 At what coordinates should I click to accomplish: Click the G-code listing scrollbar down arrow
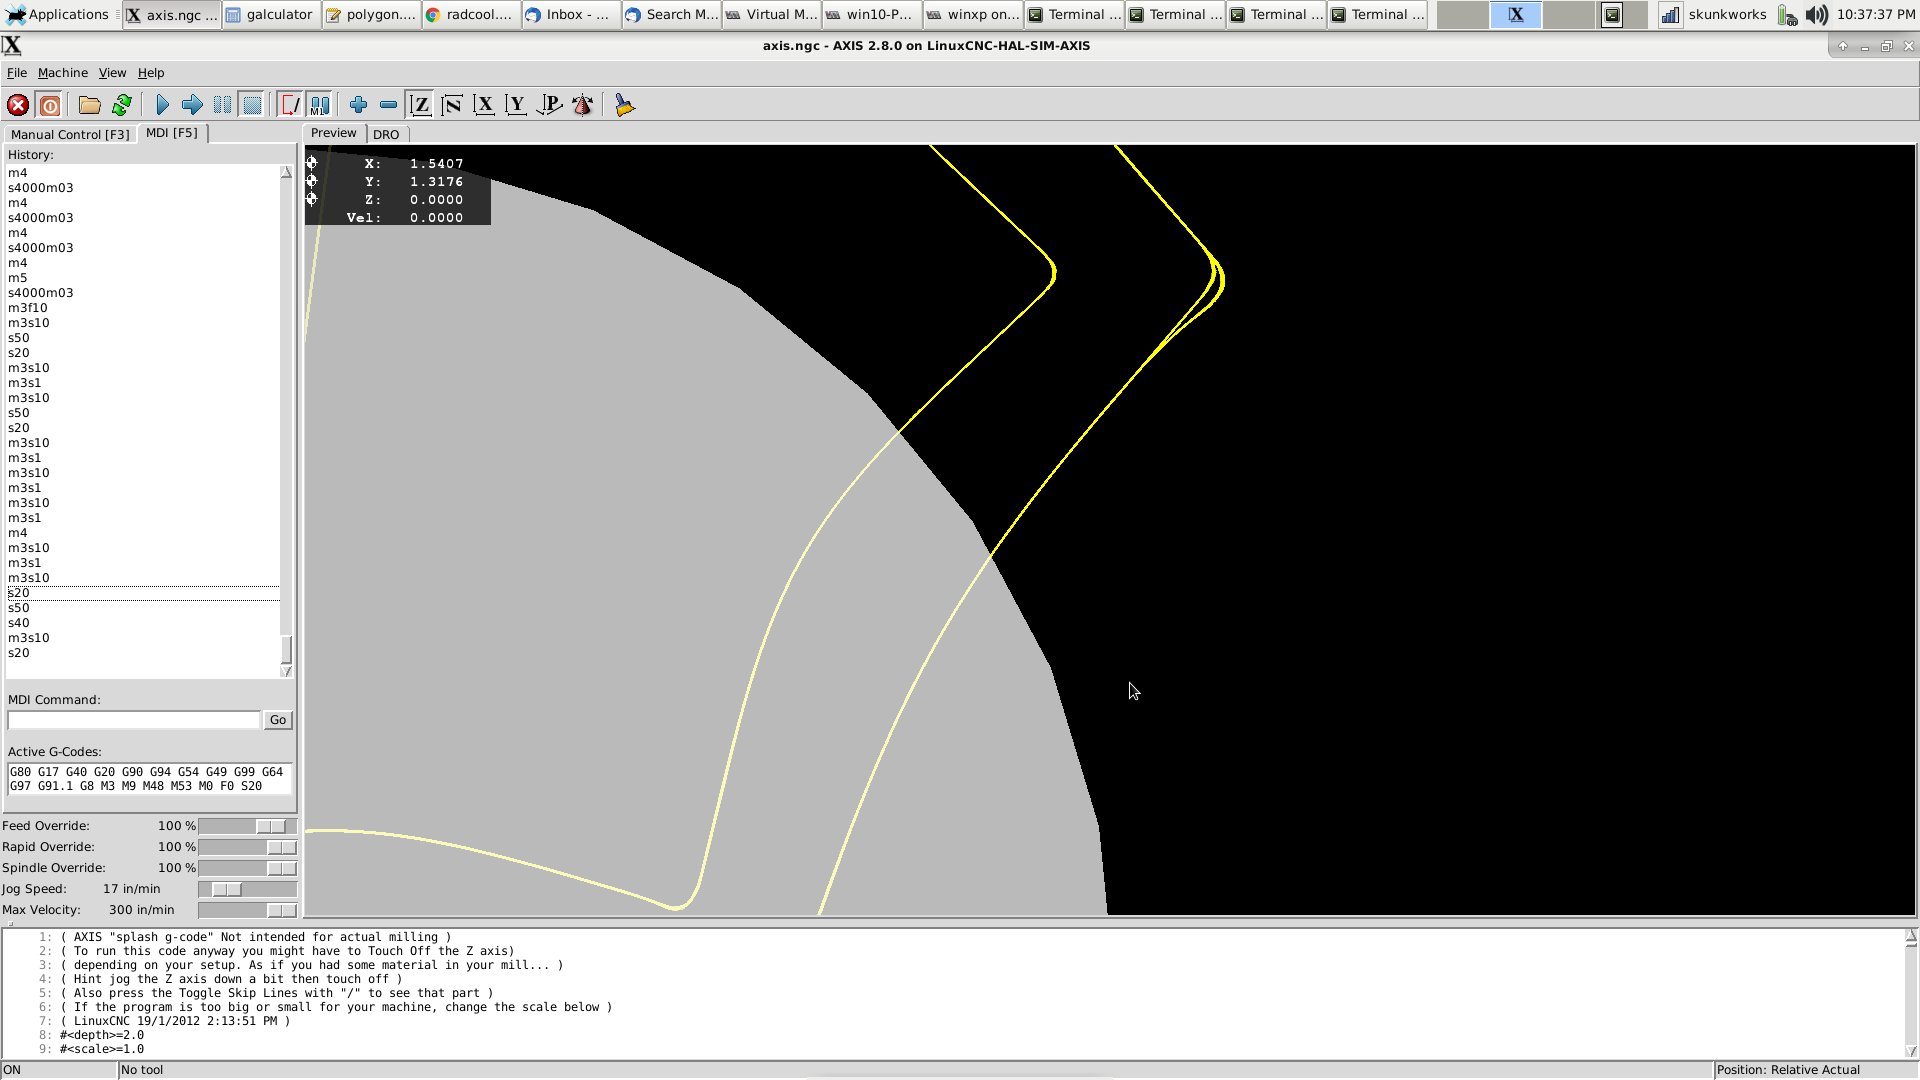tap(1911, 1051)
